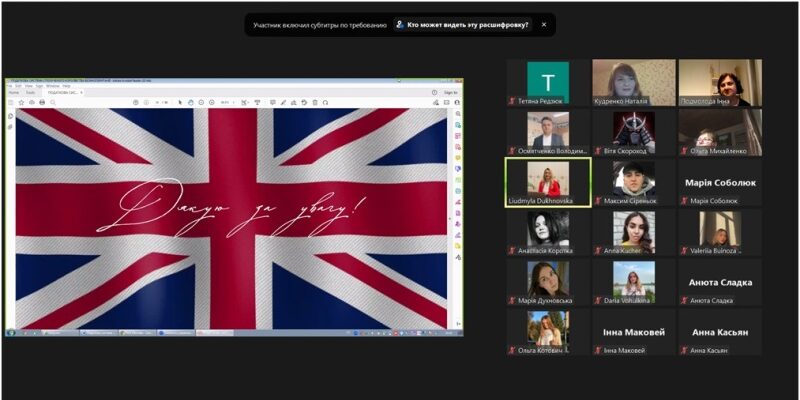The width and height of the screenshot is (800, 400).
Task: Click the star bookmark icon in Acrobat toolbar
Action: pos(21,103)
